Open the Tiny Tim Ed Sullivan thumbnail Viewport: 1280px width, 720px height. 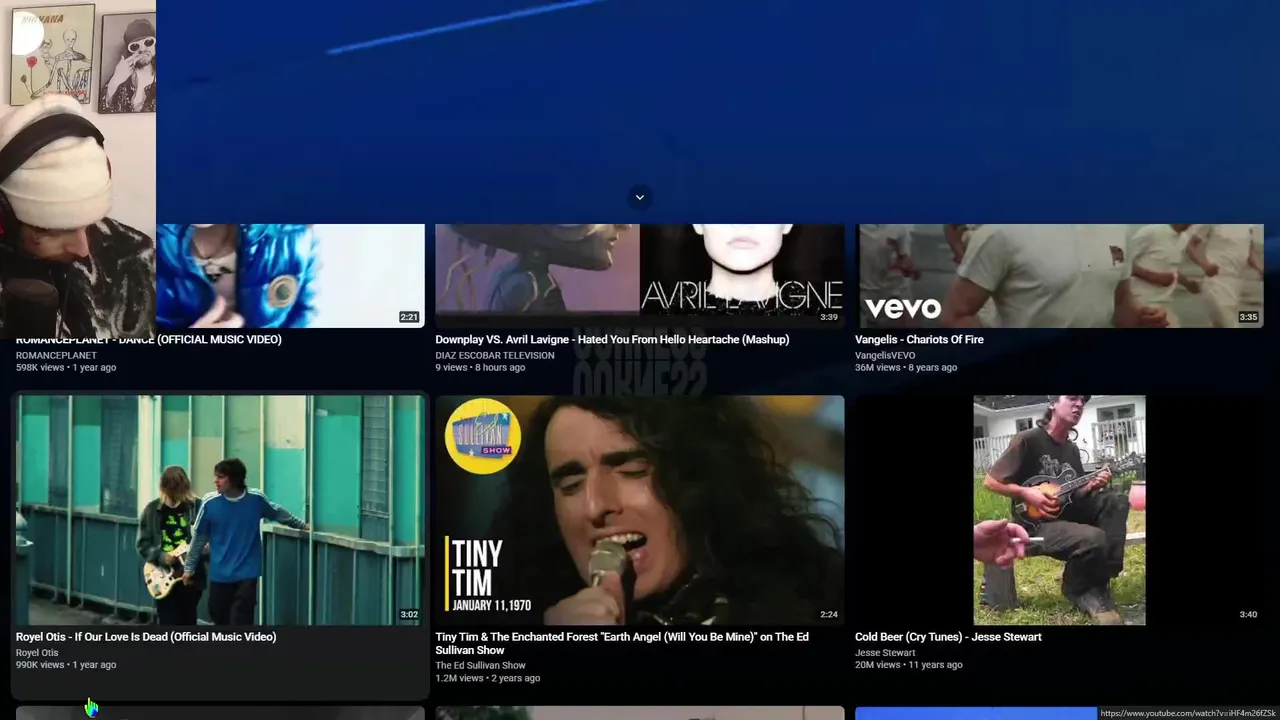pos(640,510)
